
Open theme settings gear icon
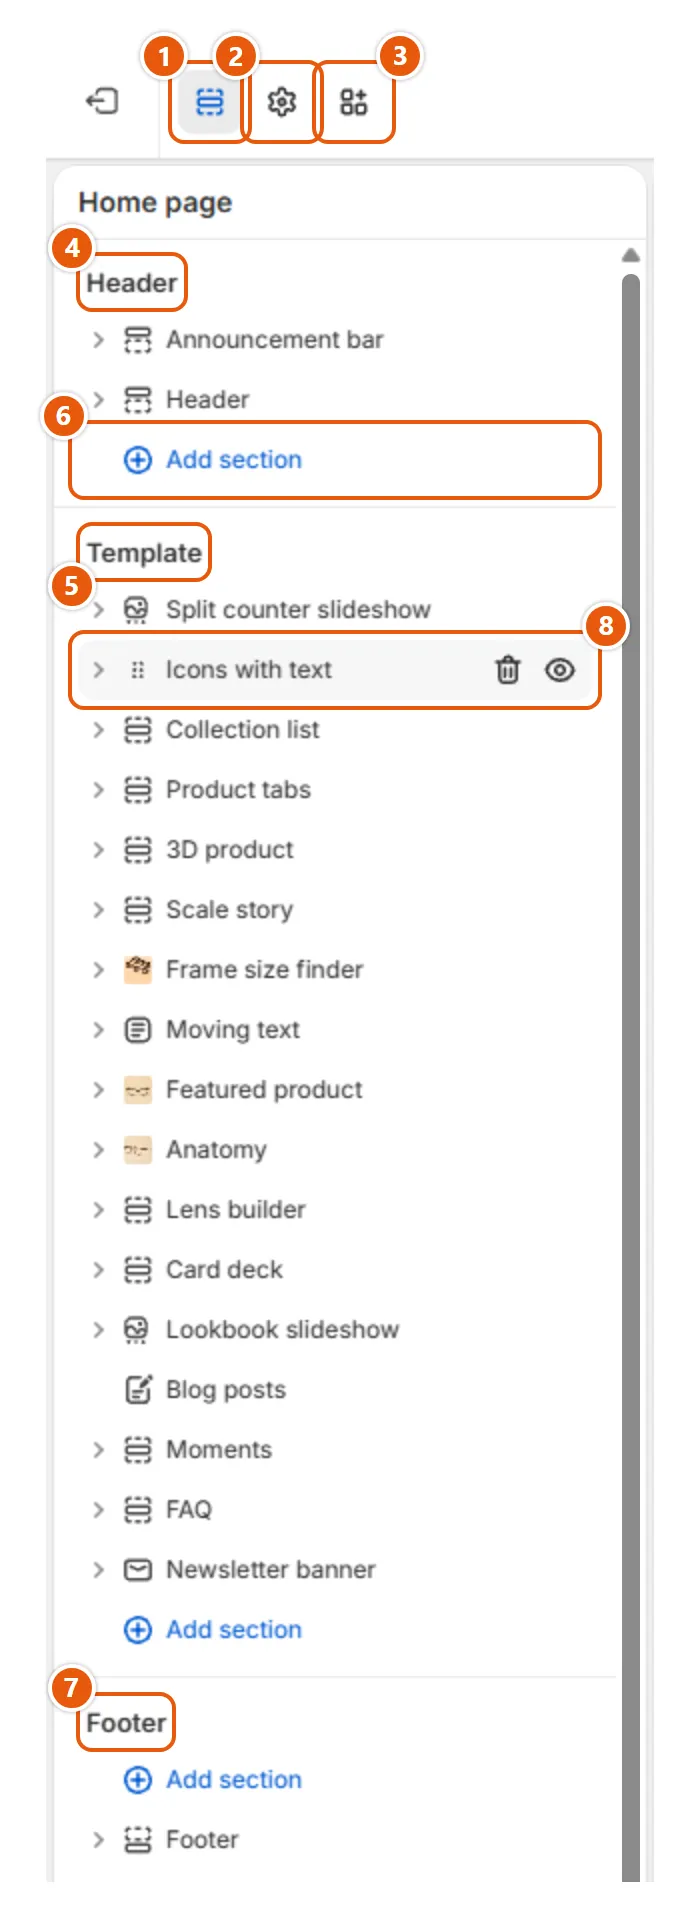click(x=282, y=102)
